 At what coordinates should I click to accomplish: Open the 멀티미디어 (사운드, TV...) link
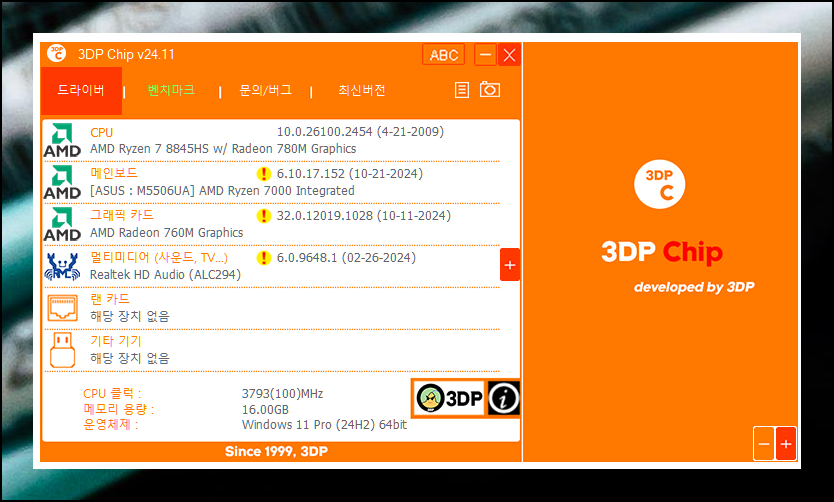pyautogui.click(x=159, y=258)
